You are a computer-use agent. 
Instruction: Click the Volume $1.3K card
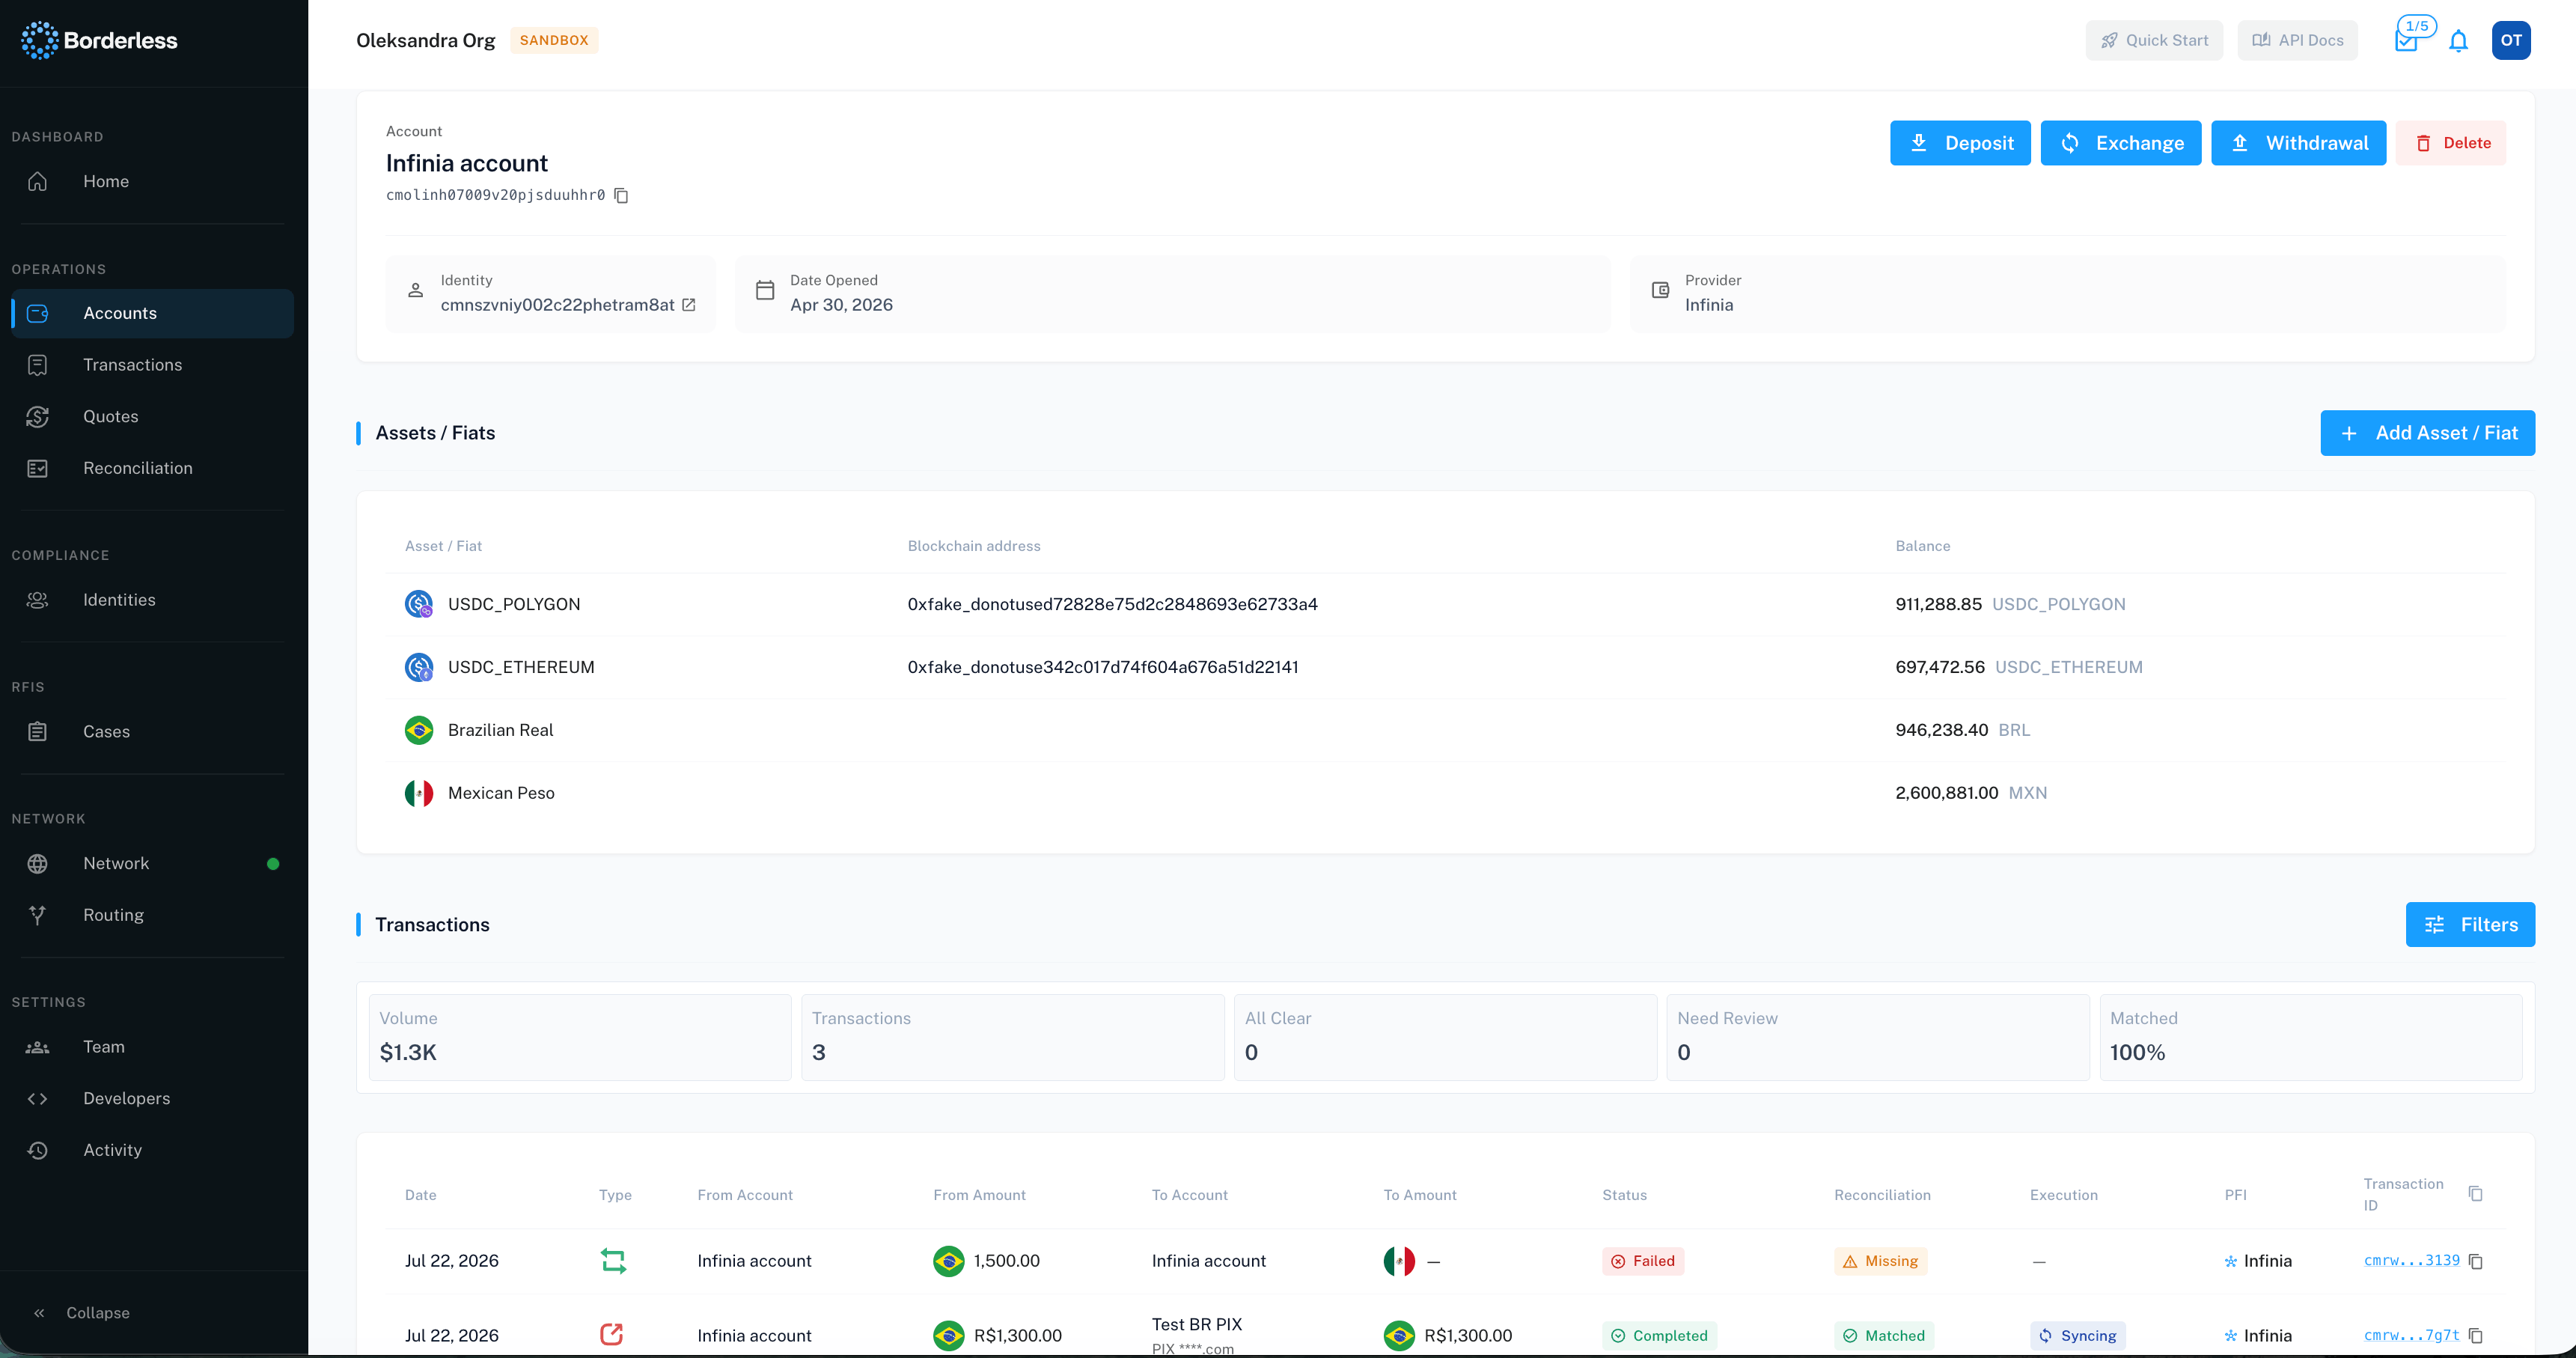pos(580,1037)
